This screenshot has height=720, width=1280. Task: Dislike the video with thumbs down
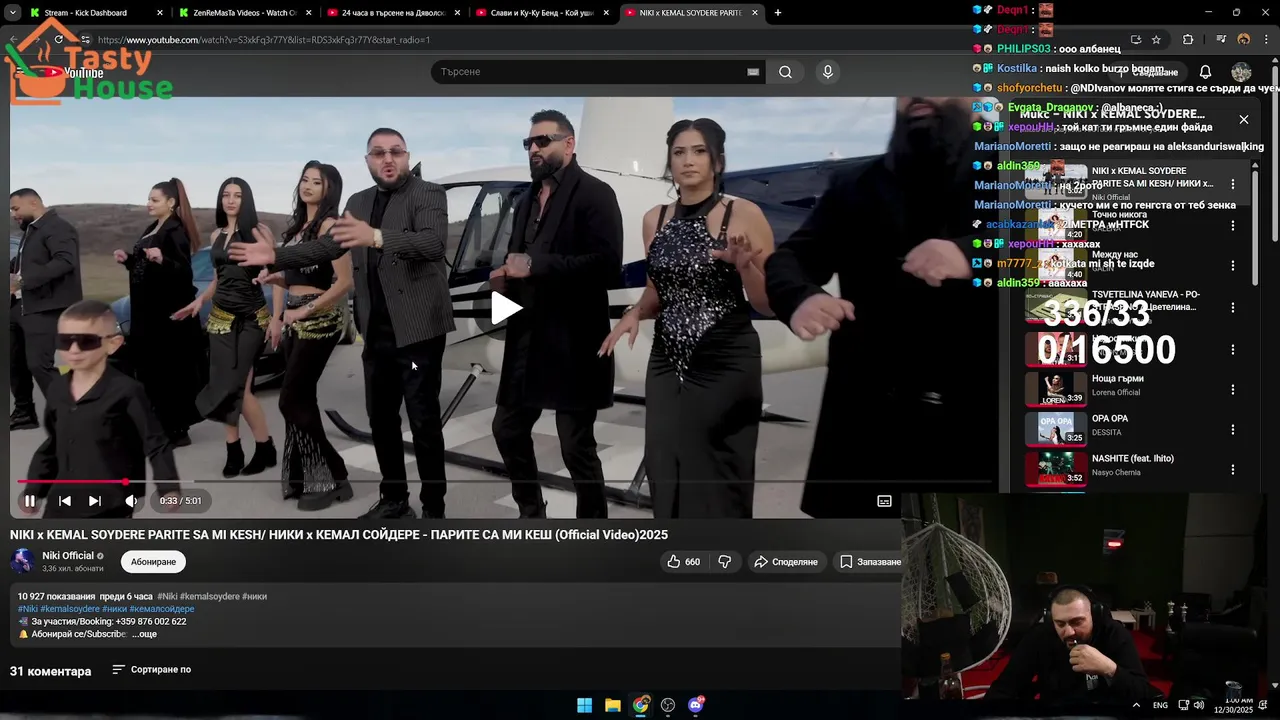(725, 562)
